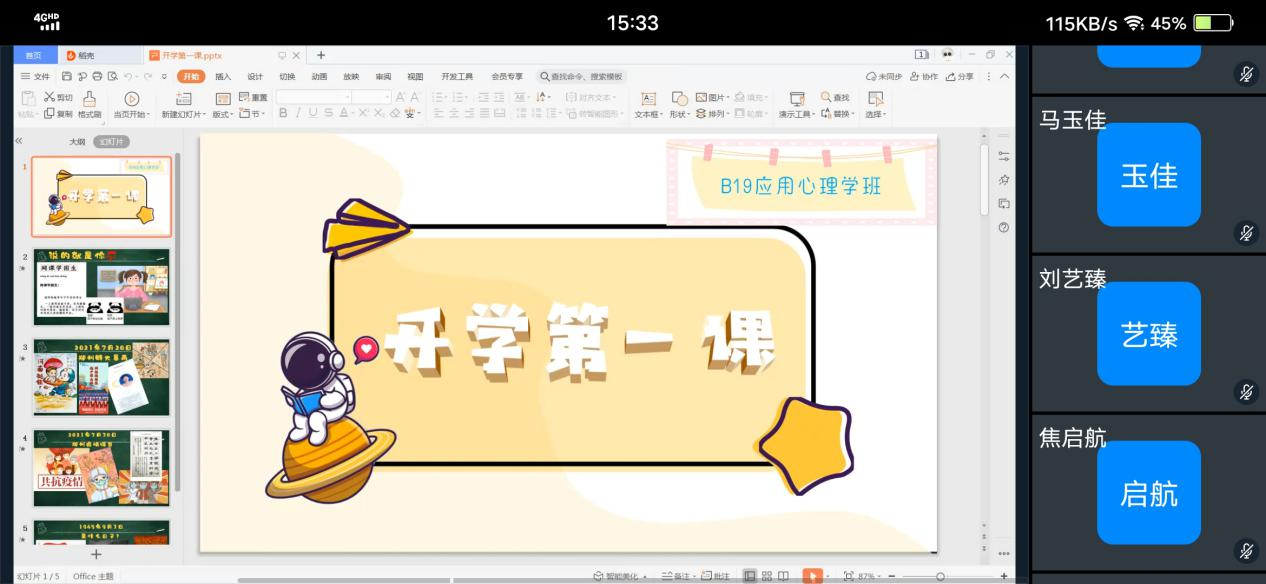Select slide 3 thumbnail in the panel

point(101,377)
